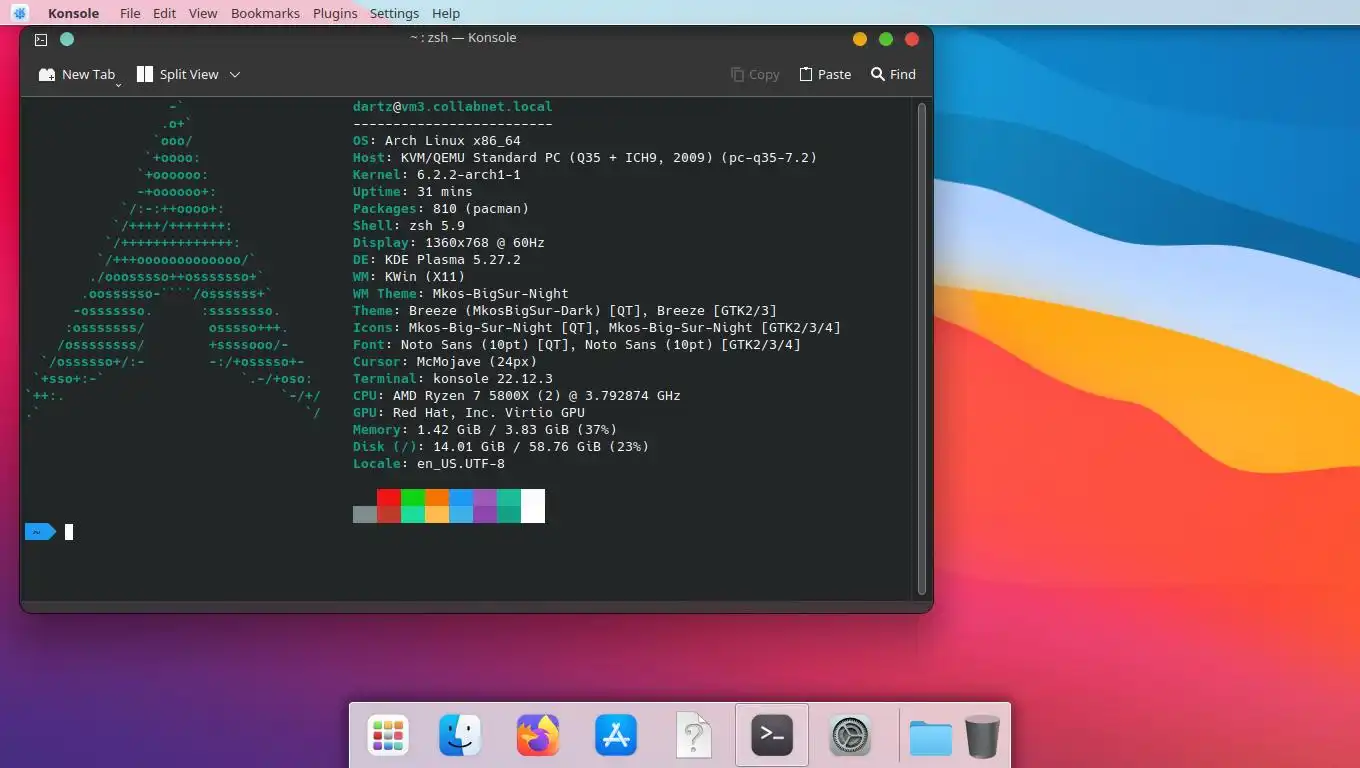
Task: Open the Bookmarks menu
Action: tap(265, 13)
